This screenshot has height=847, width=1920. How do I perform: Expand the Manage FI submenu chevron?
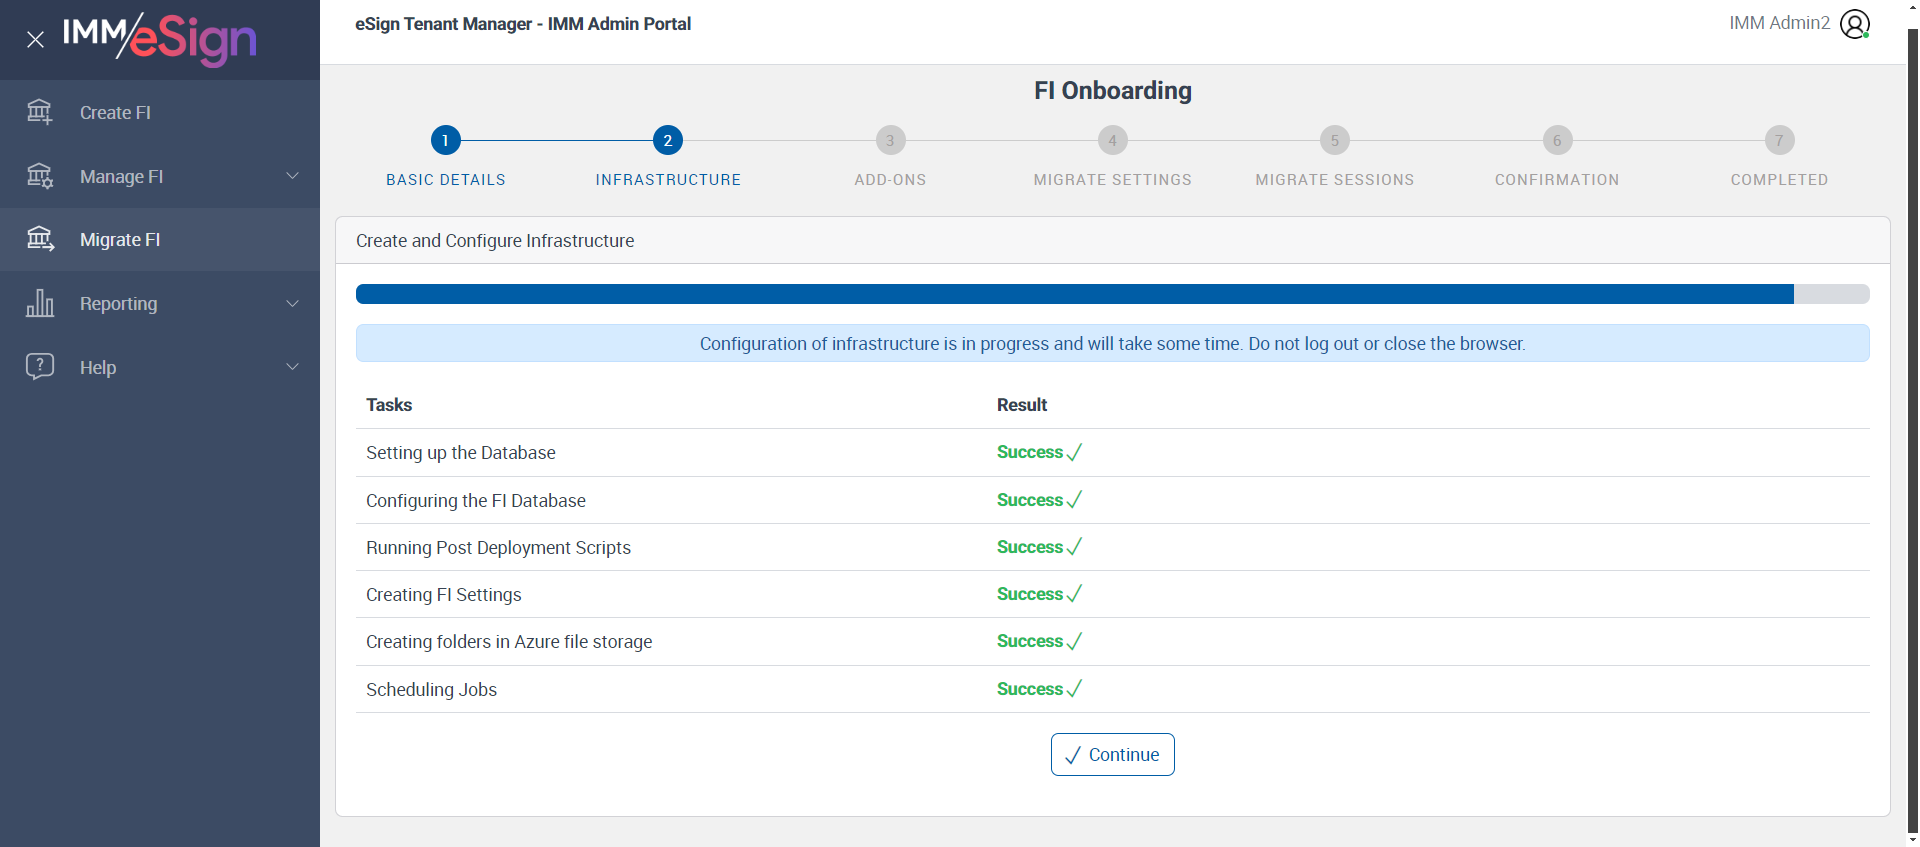pyautogui.click(x=293, y=176)
